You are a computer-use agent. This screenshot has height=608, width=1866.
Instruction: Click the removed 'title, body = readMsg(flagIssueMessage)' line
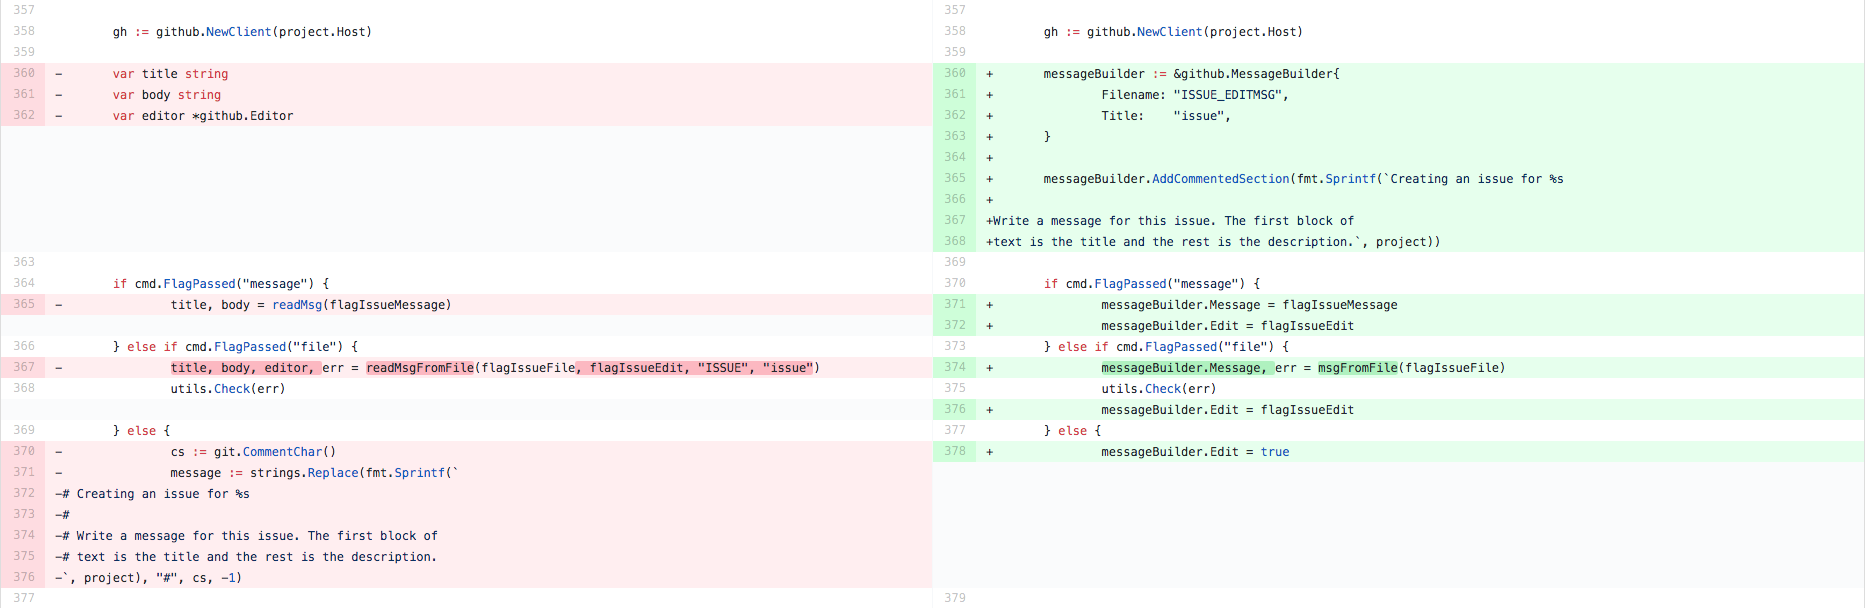pyautogui.click(x=311, y=305)
